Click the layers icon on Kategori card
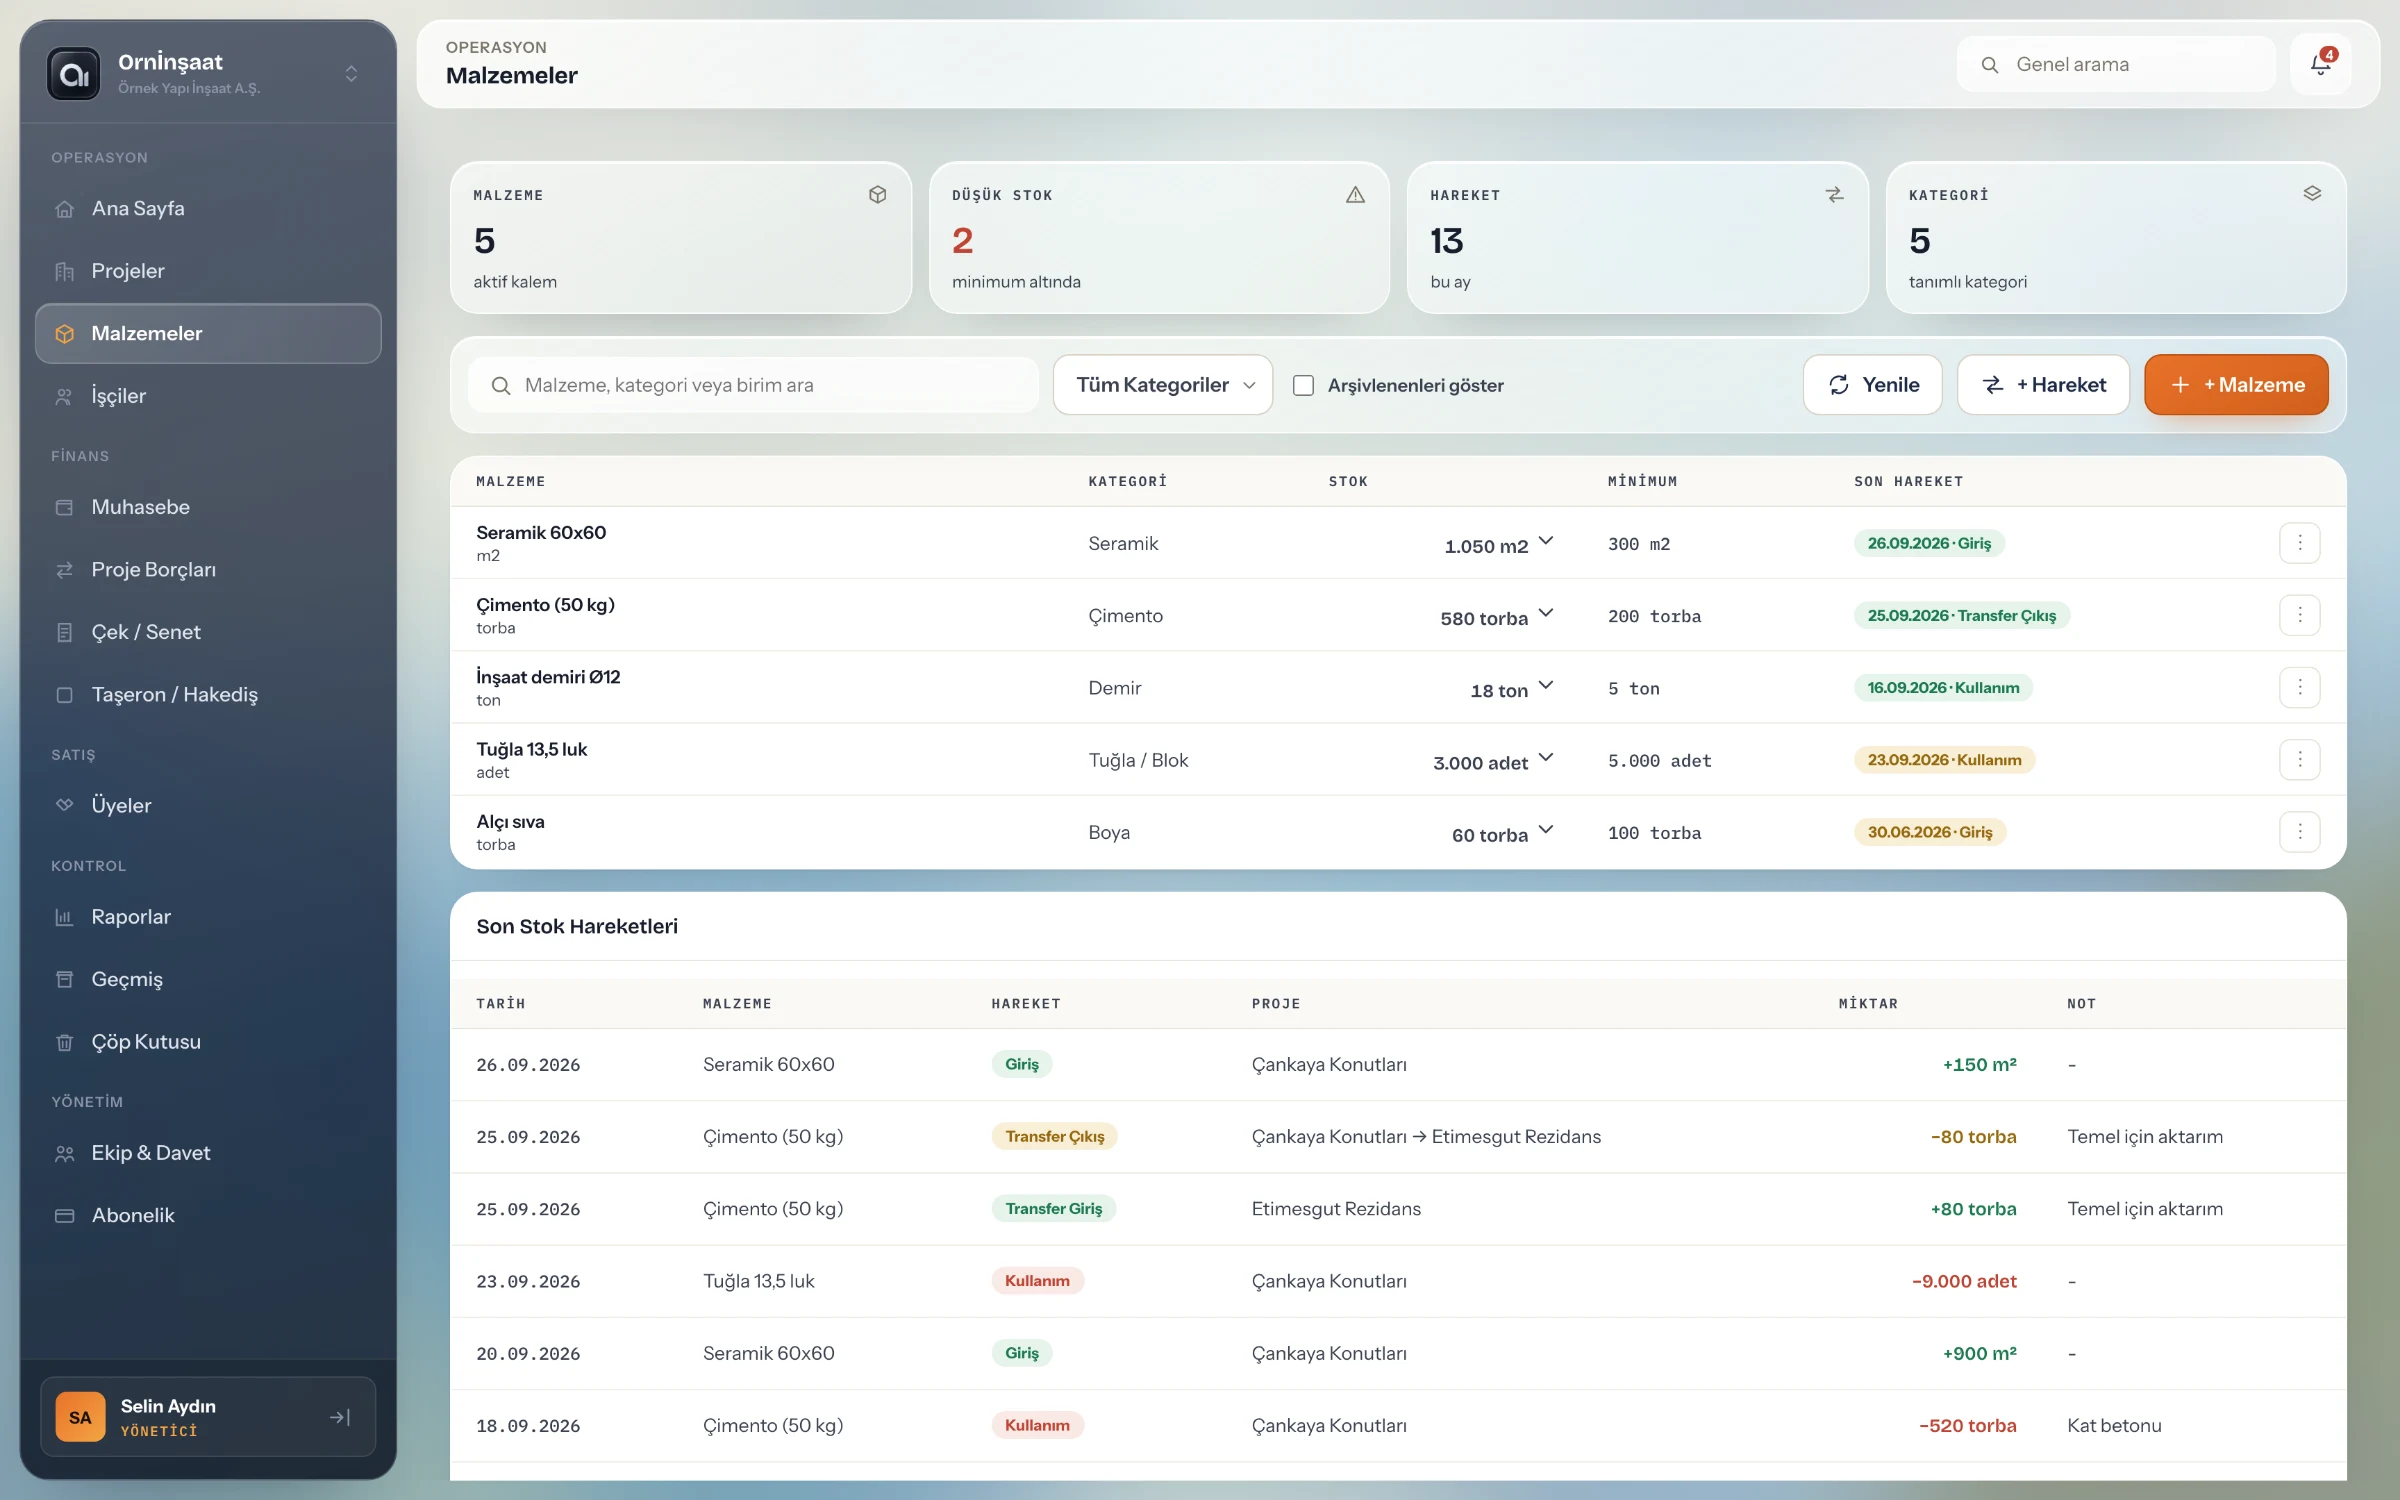This screenshot has height=1500, width=2400. tap(2312, 194)
